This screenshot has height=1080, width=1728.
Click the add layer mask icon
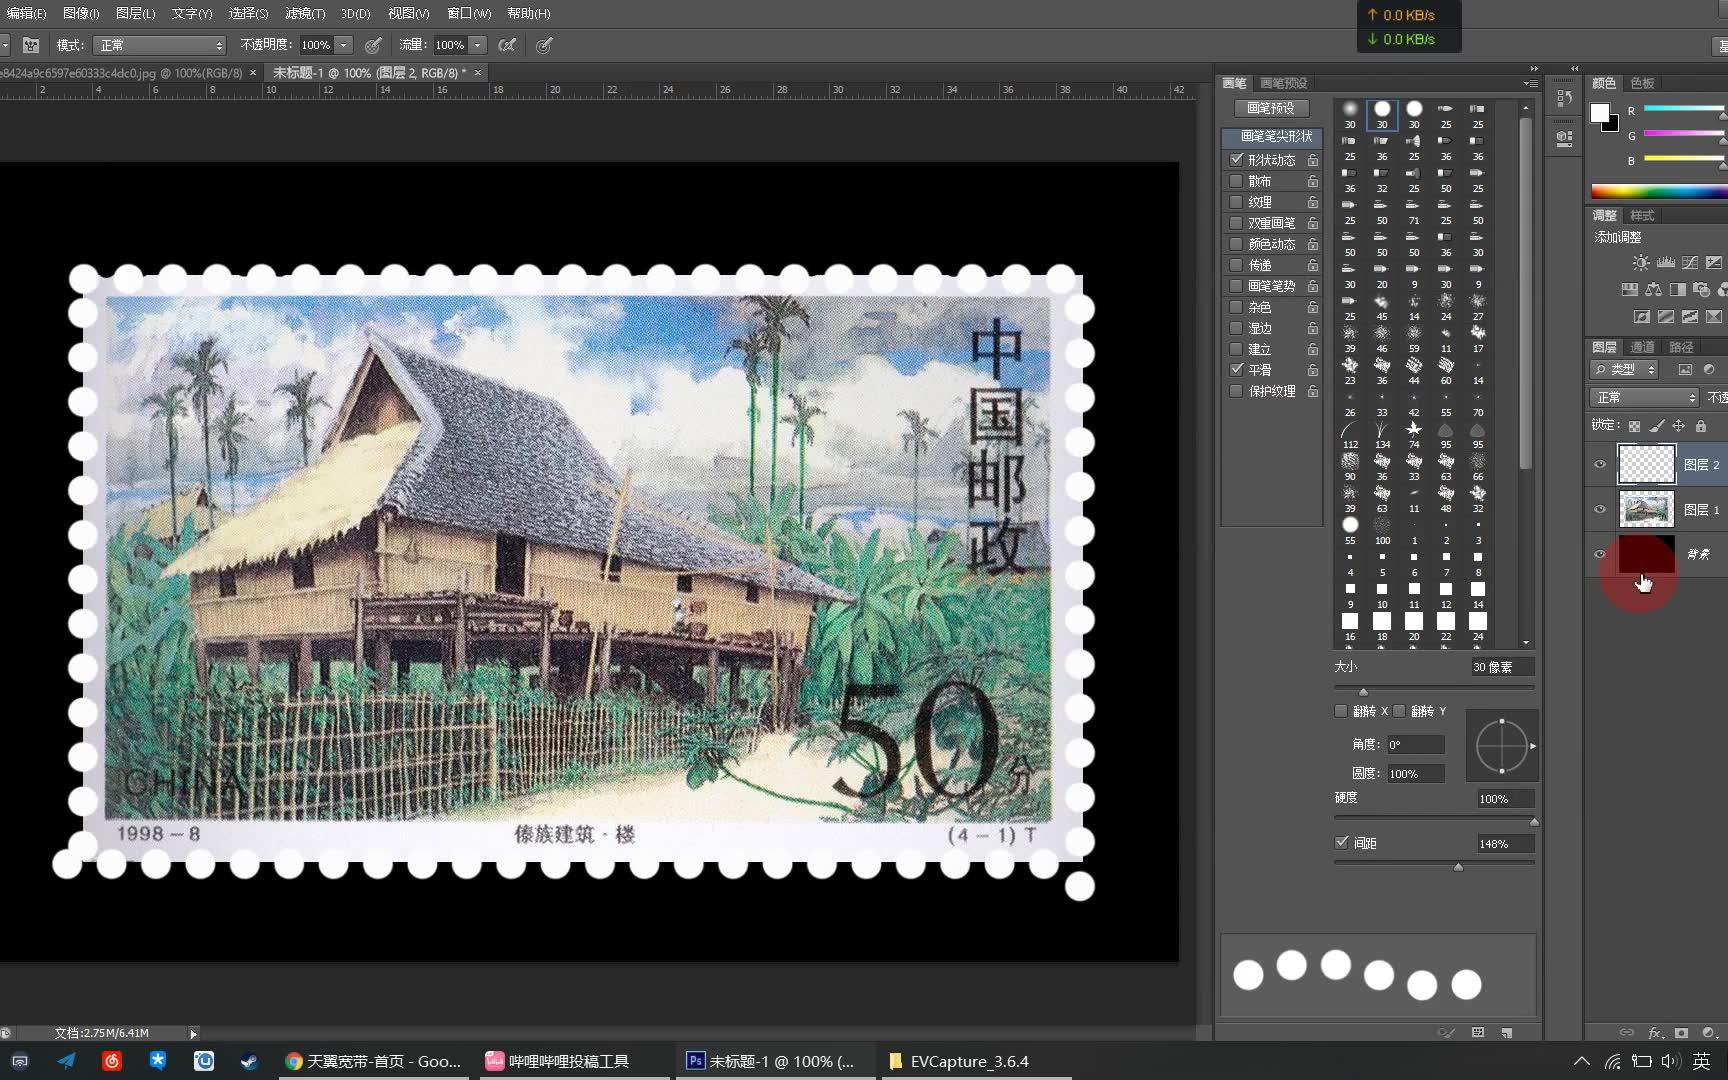(x=1682, y=1033)
